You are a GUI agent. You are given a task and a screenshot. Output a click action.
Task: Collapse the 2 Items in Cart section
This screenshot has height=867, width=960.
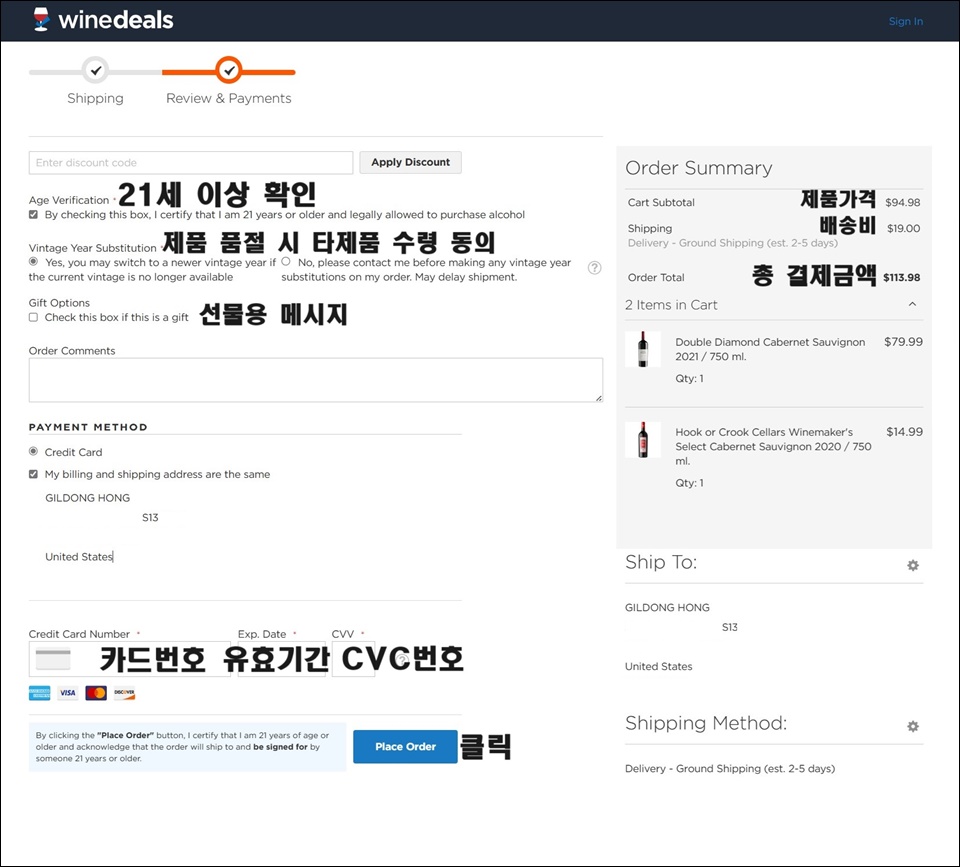click(912, 304)
